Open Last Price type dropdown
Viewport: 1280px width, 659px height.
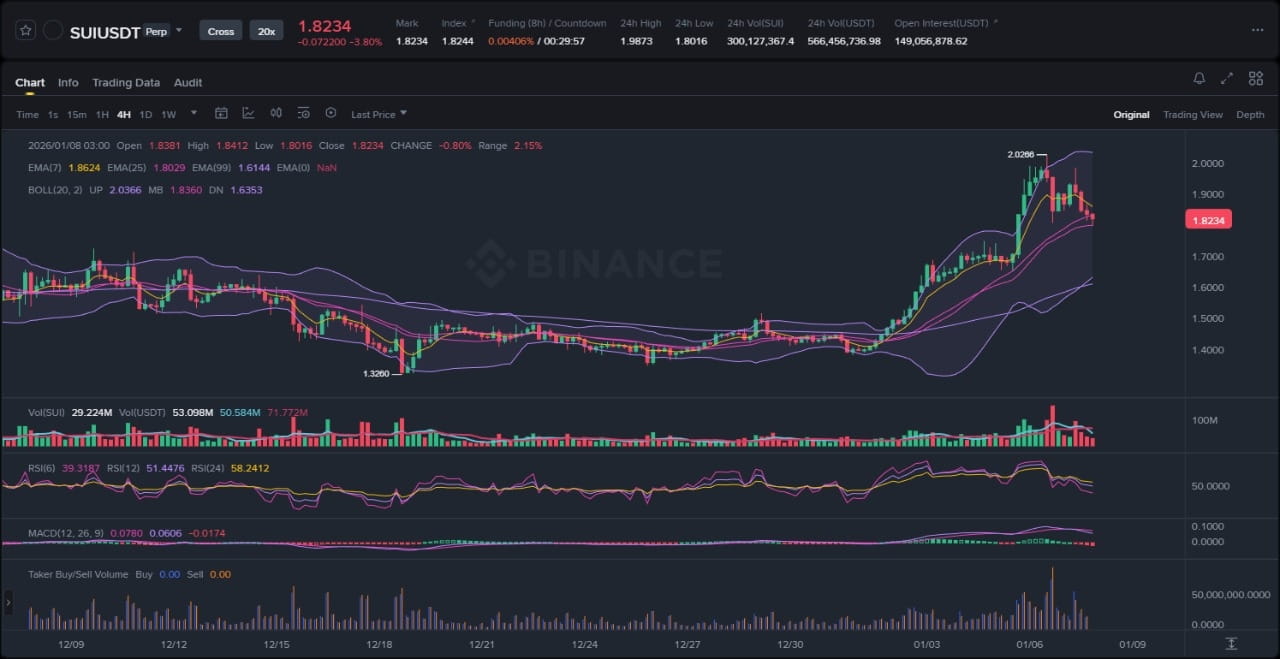[x=379, y=114]
